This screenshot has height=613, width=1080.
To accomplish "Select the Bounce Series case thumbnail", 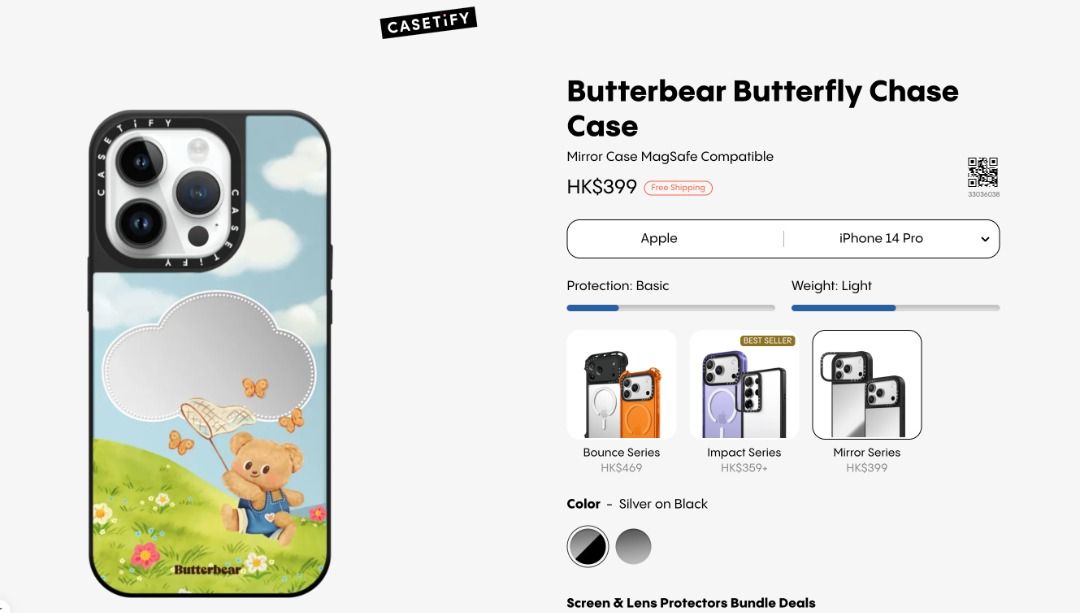I will point(621,384).
